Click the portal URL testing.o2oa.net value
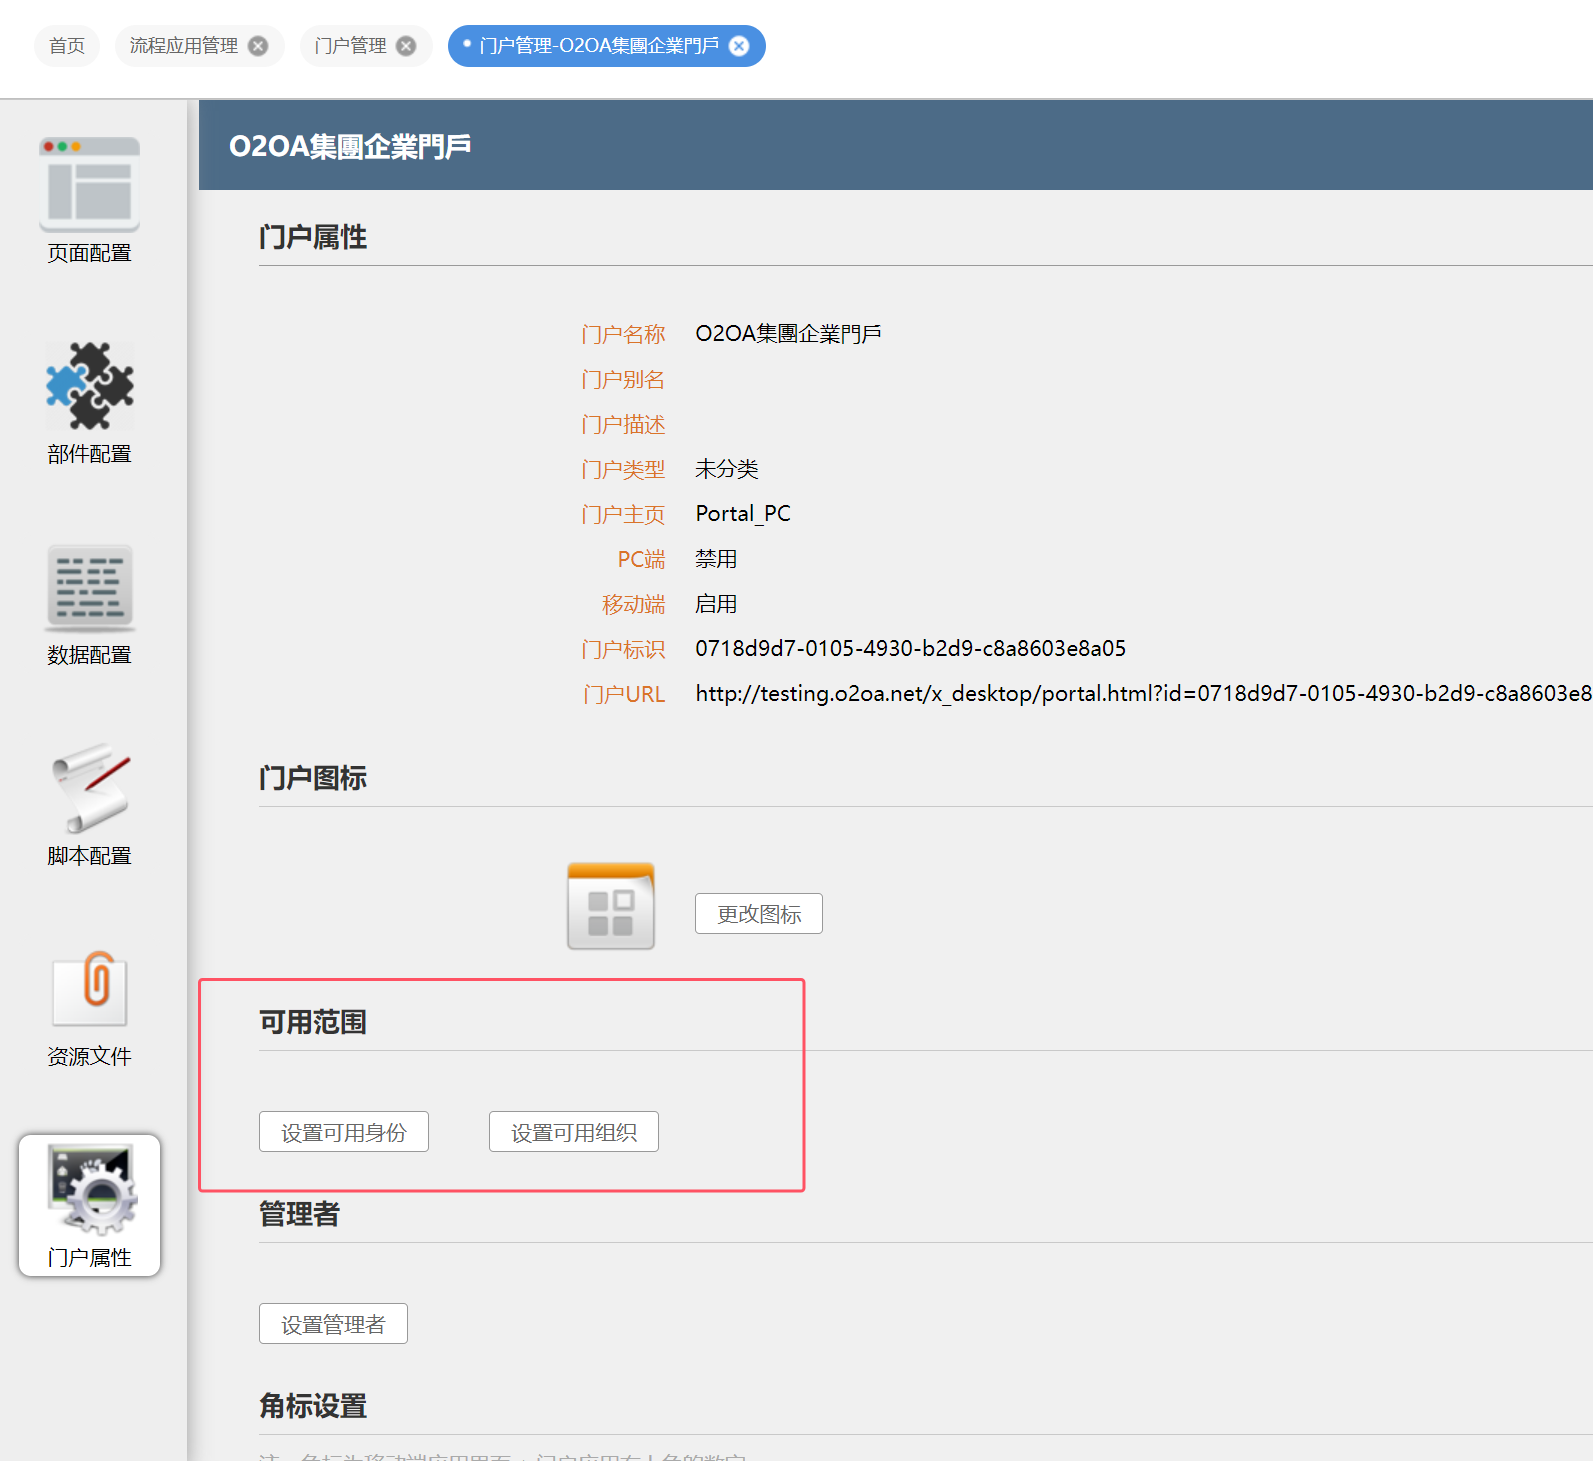The height and width of the screenshot is (1461, 1593). 1144,694
